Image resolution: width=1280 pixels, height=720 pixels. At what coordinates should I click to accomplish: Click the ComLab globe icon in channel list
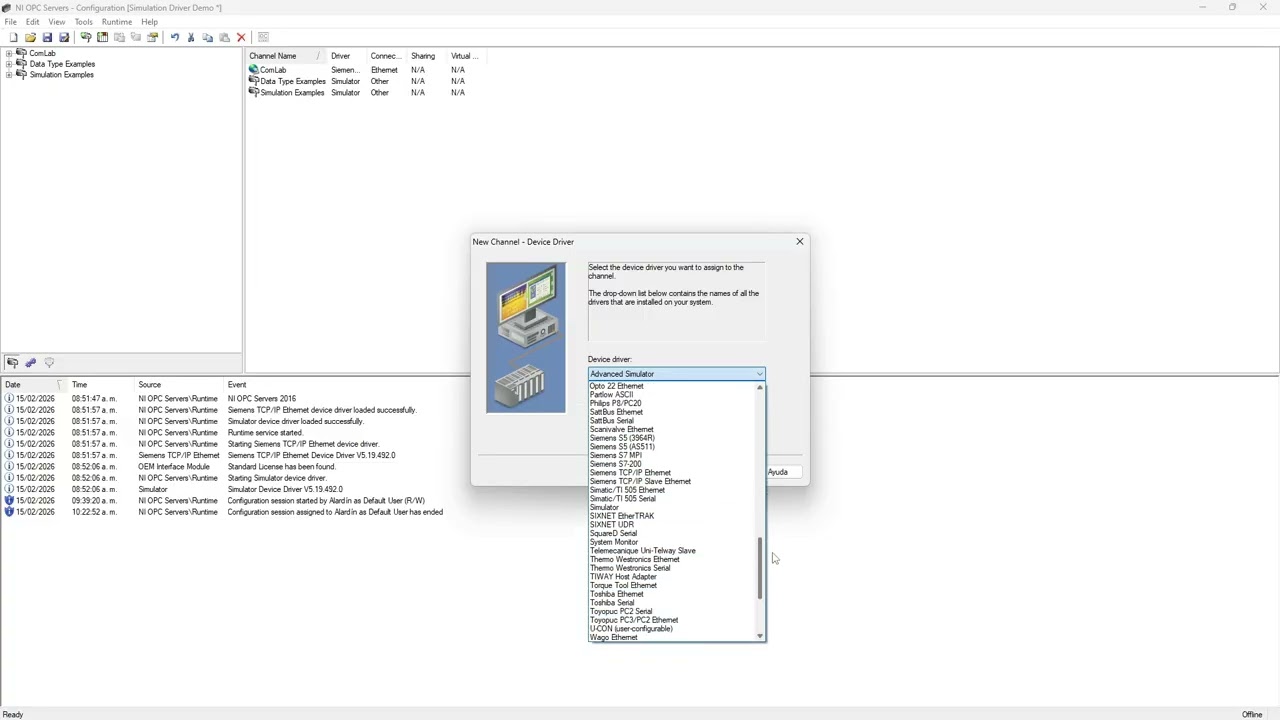click(x=254, y=70)
